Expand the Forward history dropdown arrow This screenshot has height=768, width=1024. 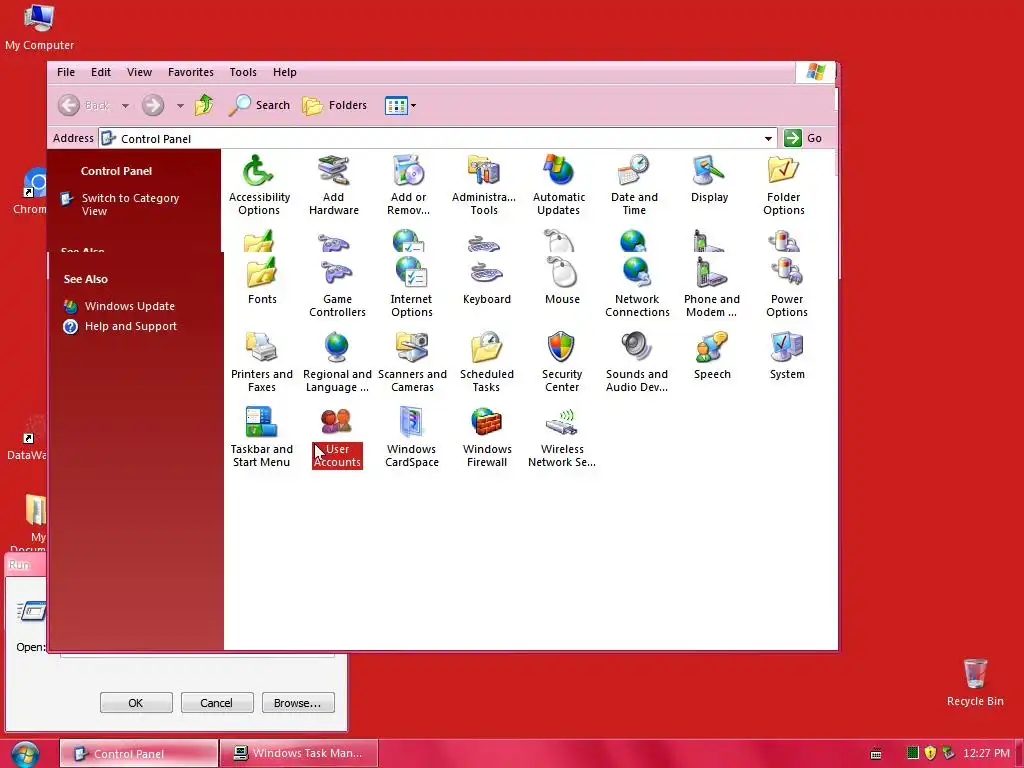180,105
